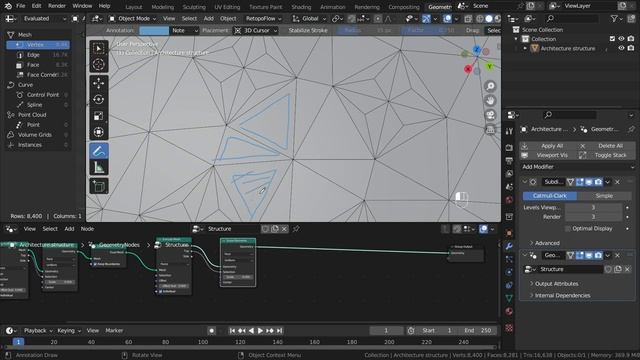Open the timeline Playback popover
640x360 pixels.
tap(38, 331)
